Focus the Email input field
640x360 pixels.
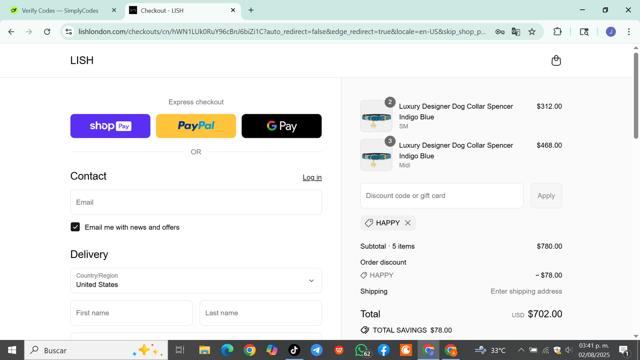pos(196,202)
